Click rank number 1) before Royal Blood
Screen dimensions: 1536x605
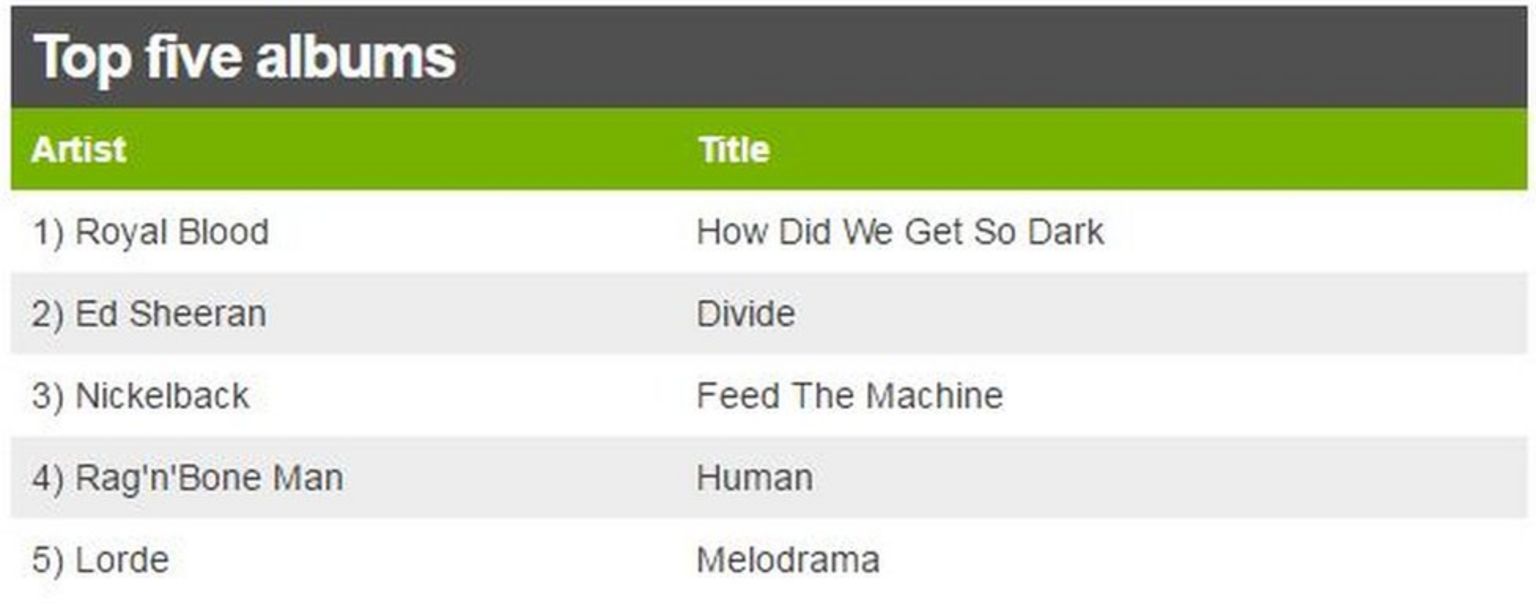(x=47, y=232)
